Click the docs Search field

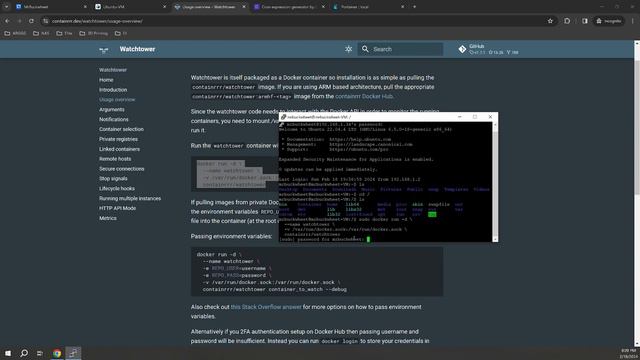[400, 49]
